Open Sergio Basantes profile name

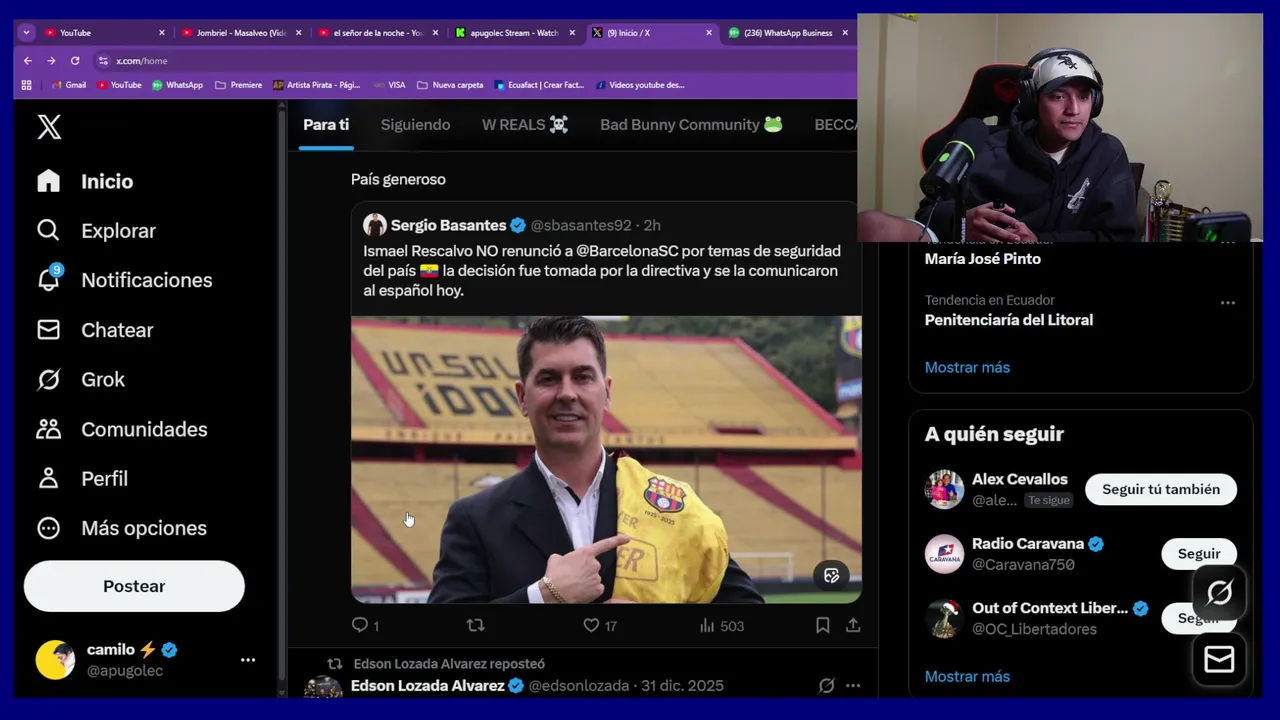[448, 225]
